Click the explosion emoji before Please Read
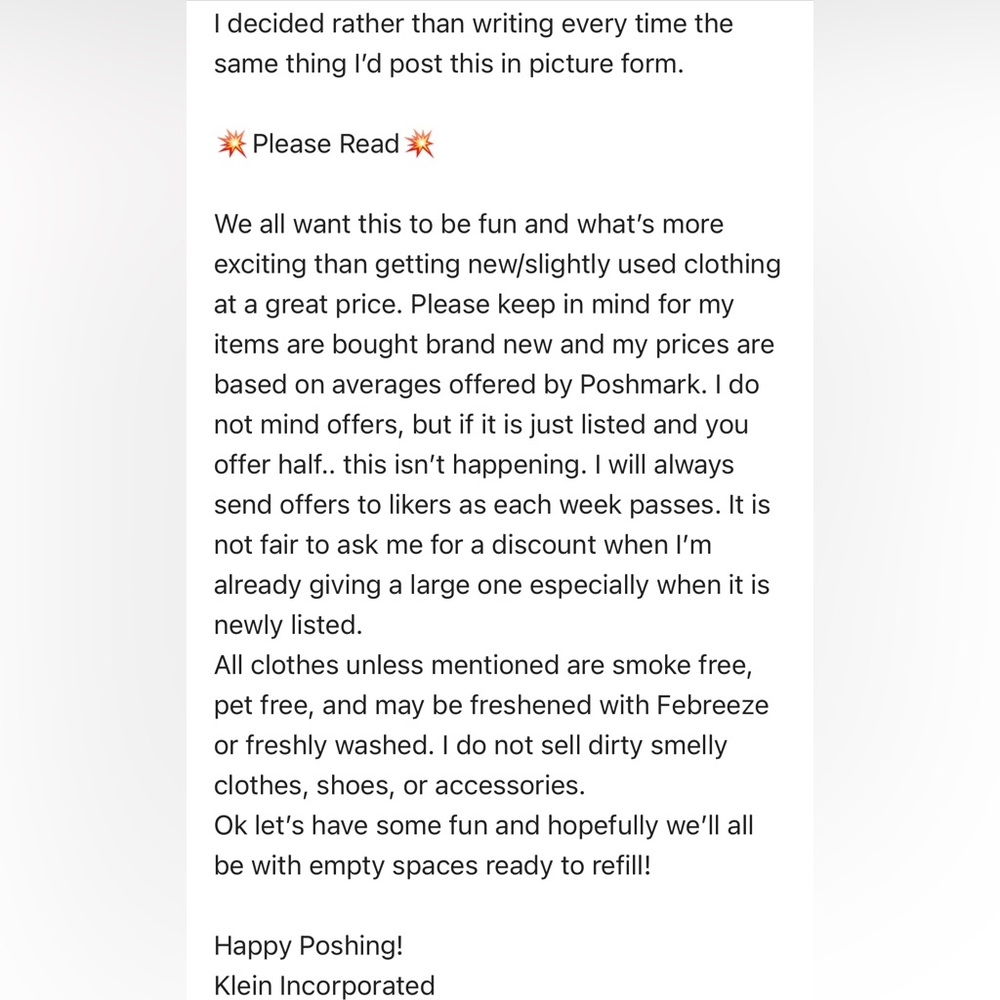The height and width of the screenshot is (1000, 1000). pos(232,143)
